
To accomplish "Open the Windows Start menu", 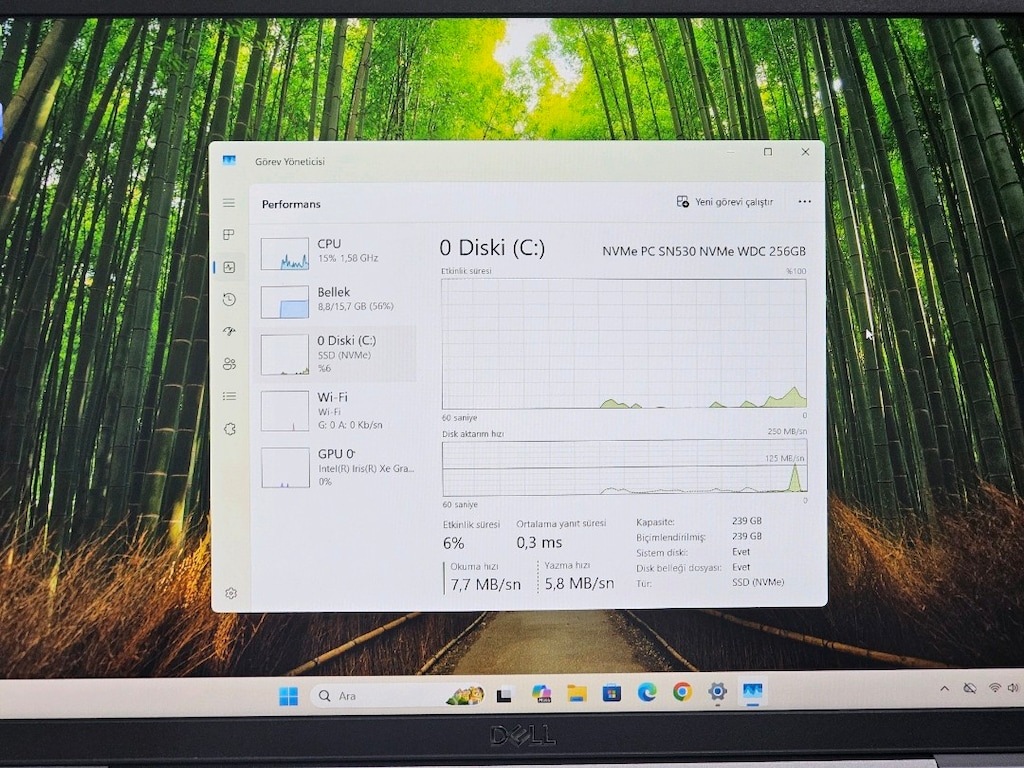I will pos(289,696).
